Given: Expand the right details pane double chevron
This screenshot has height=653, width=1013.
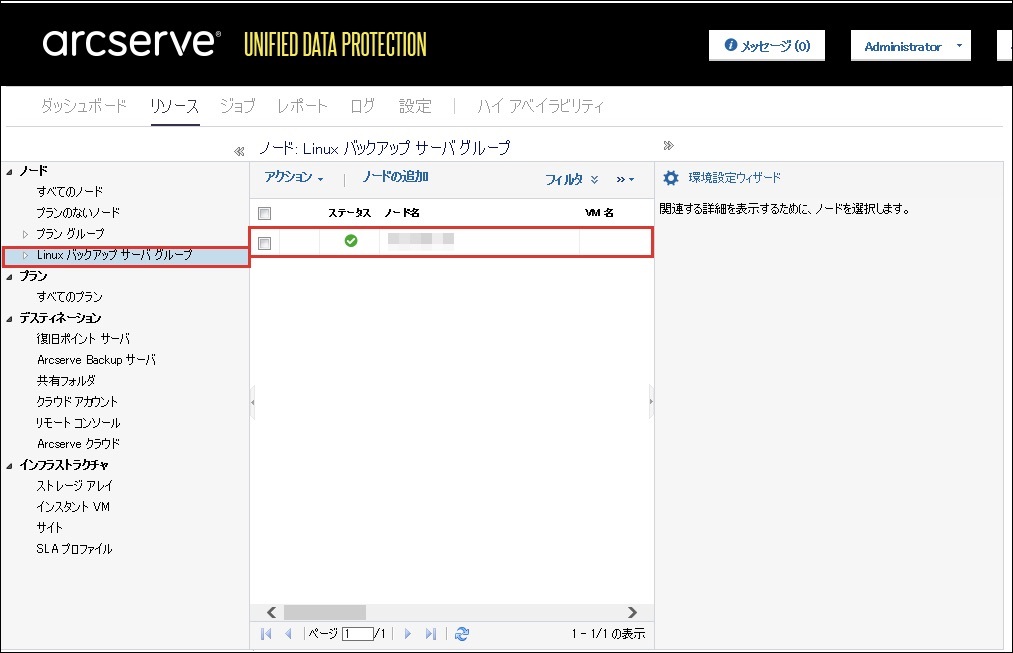Looking at the screenshot, I should click(x=669, y=145).
